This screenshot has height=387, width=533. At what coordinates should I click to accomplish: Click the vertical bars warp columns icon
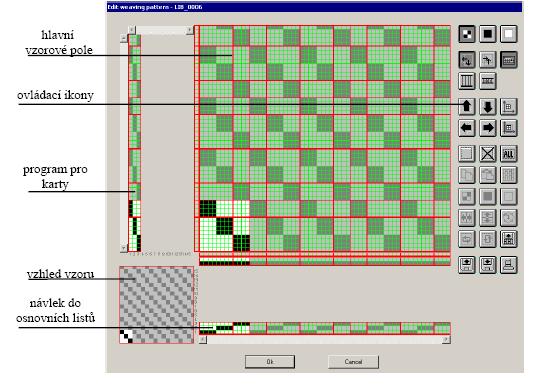coord(466,81)
